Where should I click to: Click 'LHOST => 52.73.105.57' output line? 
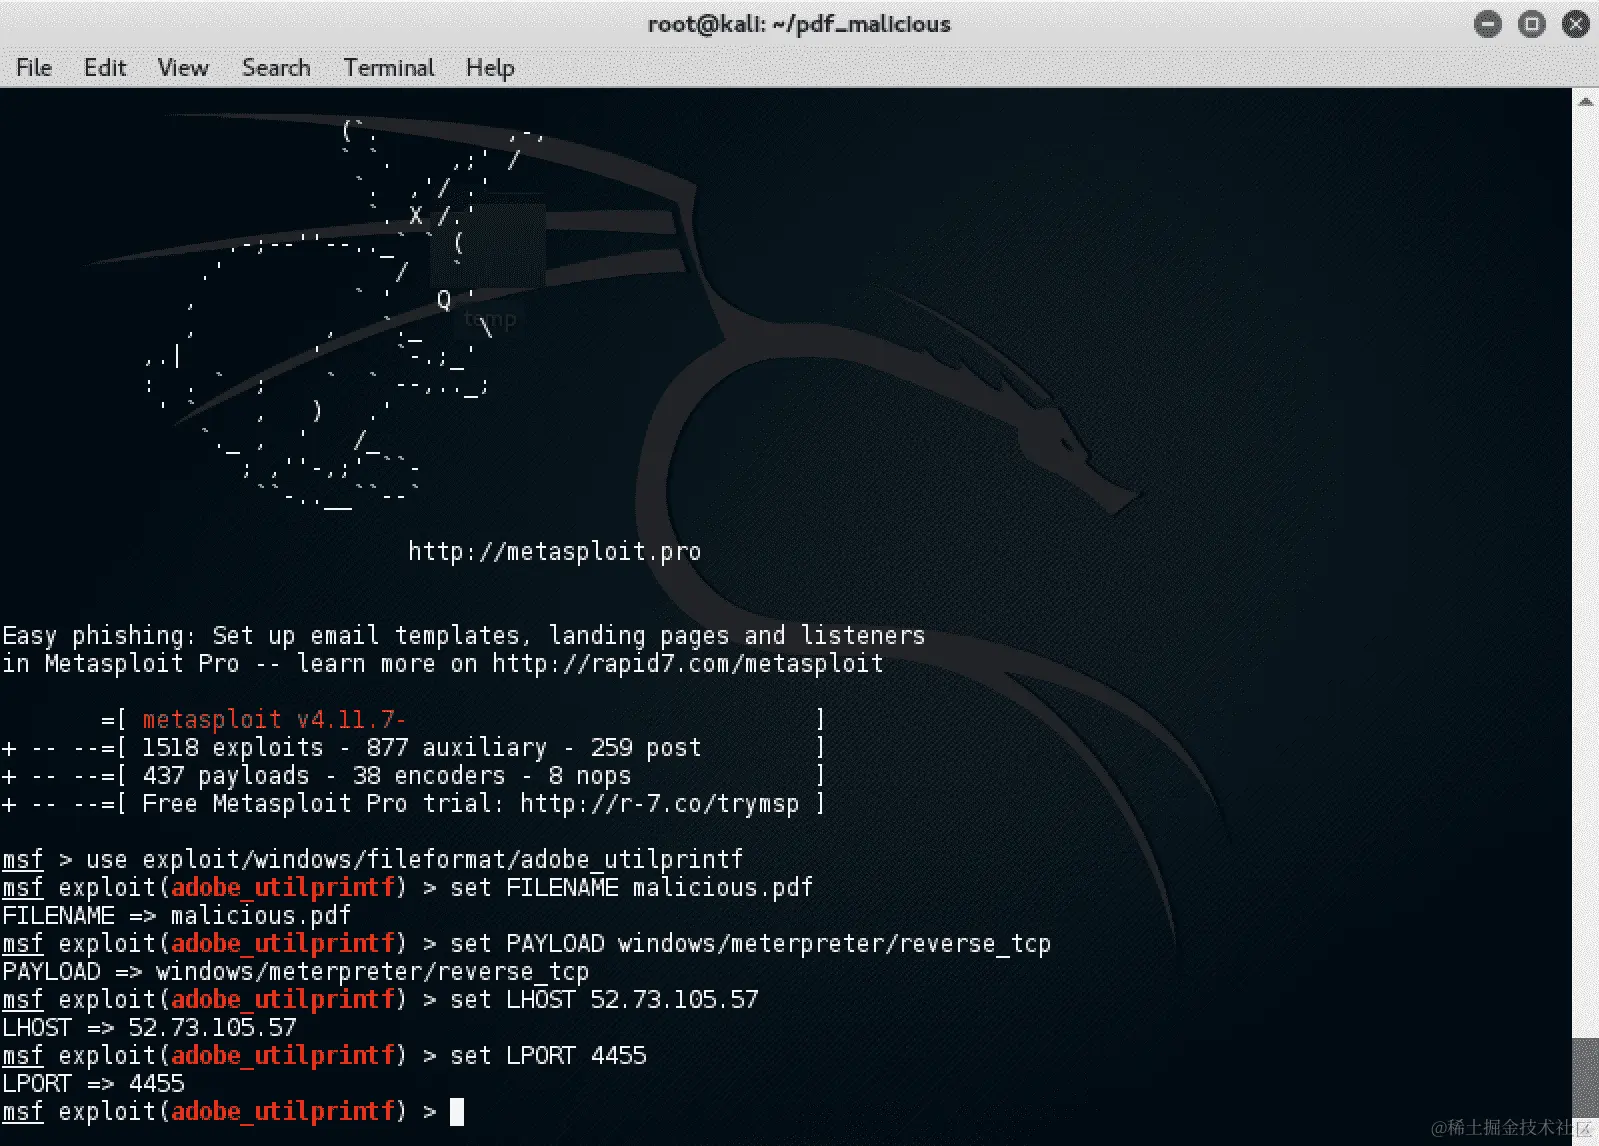(149, 1027)
